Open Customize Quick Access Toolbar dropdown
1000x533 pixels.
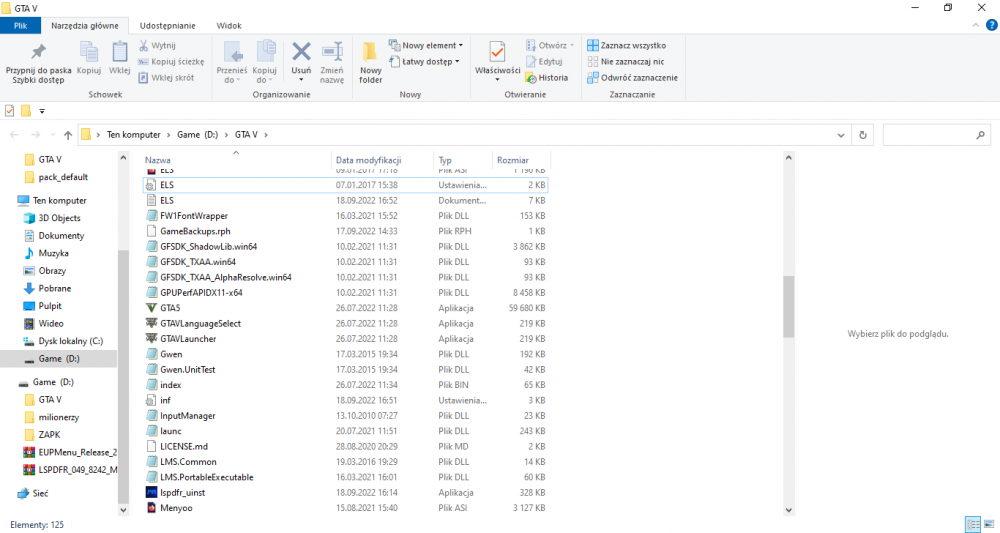coord(42,111)
